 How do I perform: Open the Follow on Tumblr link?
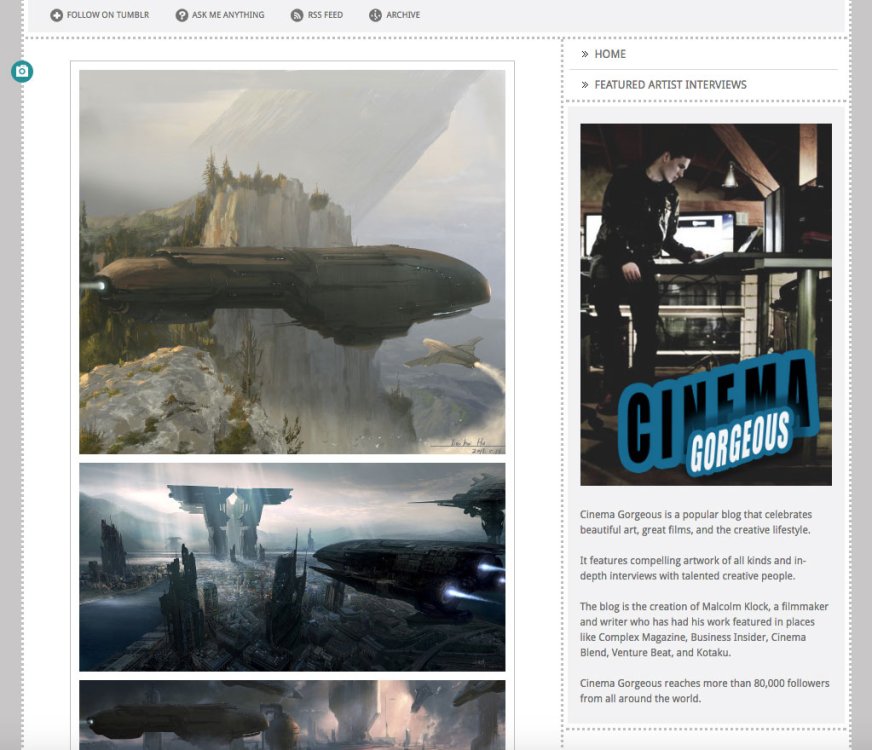click(108, 15)
